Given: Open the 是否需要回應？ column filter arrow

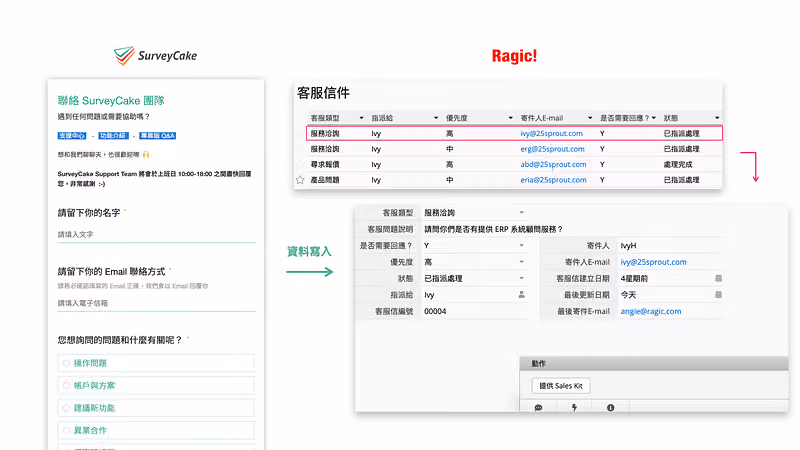Looking at the screenshot, I should (x=654, y=118).
